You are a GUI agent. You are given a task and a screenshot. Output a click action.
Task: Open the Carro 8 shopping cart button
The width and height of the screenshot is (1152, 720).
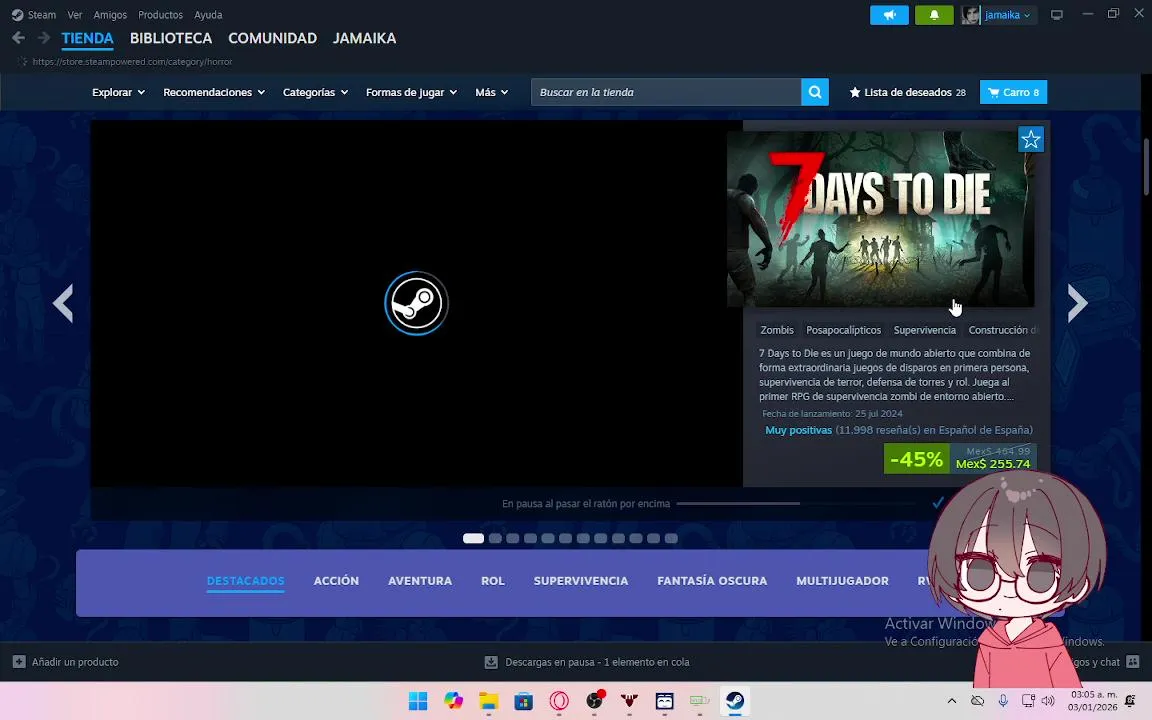(x=1013, y=92)
